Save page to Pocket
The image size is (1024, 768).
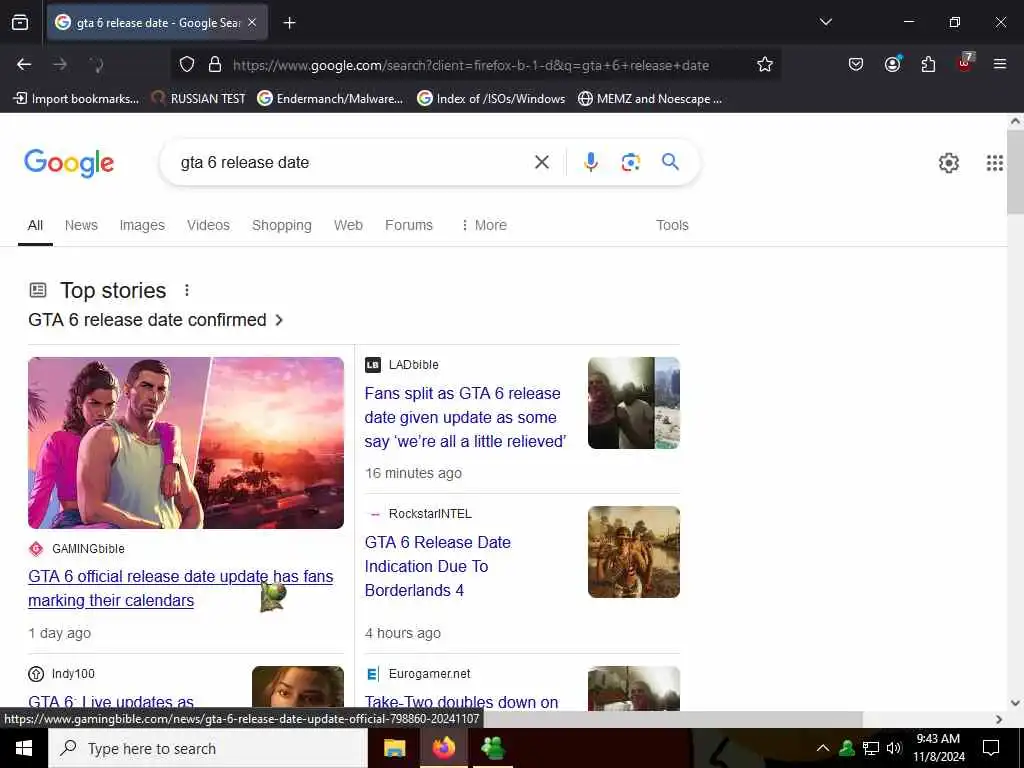(856, 64)
